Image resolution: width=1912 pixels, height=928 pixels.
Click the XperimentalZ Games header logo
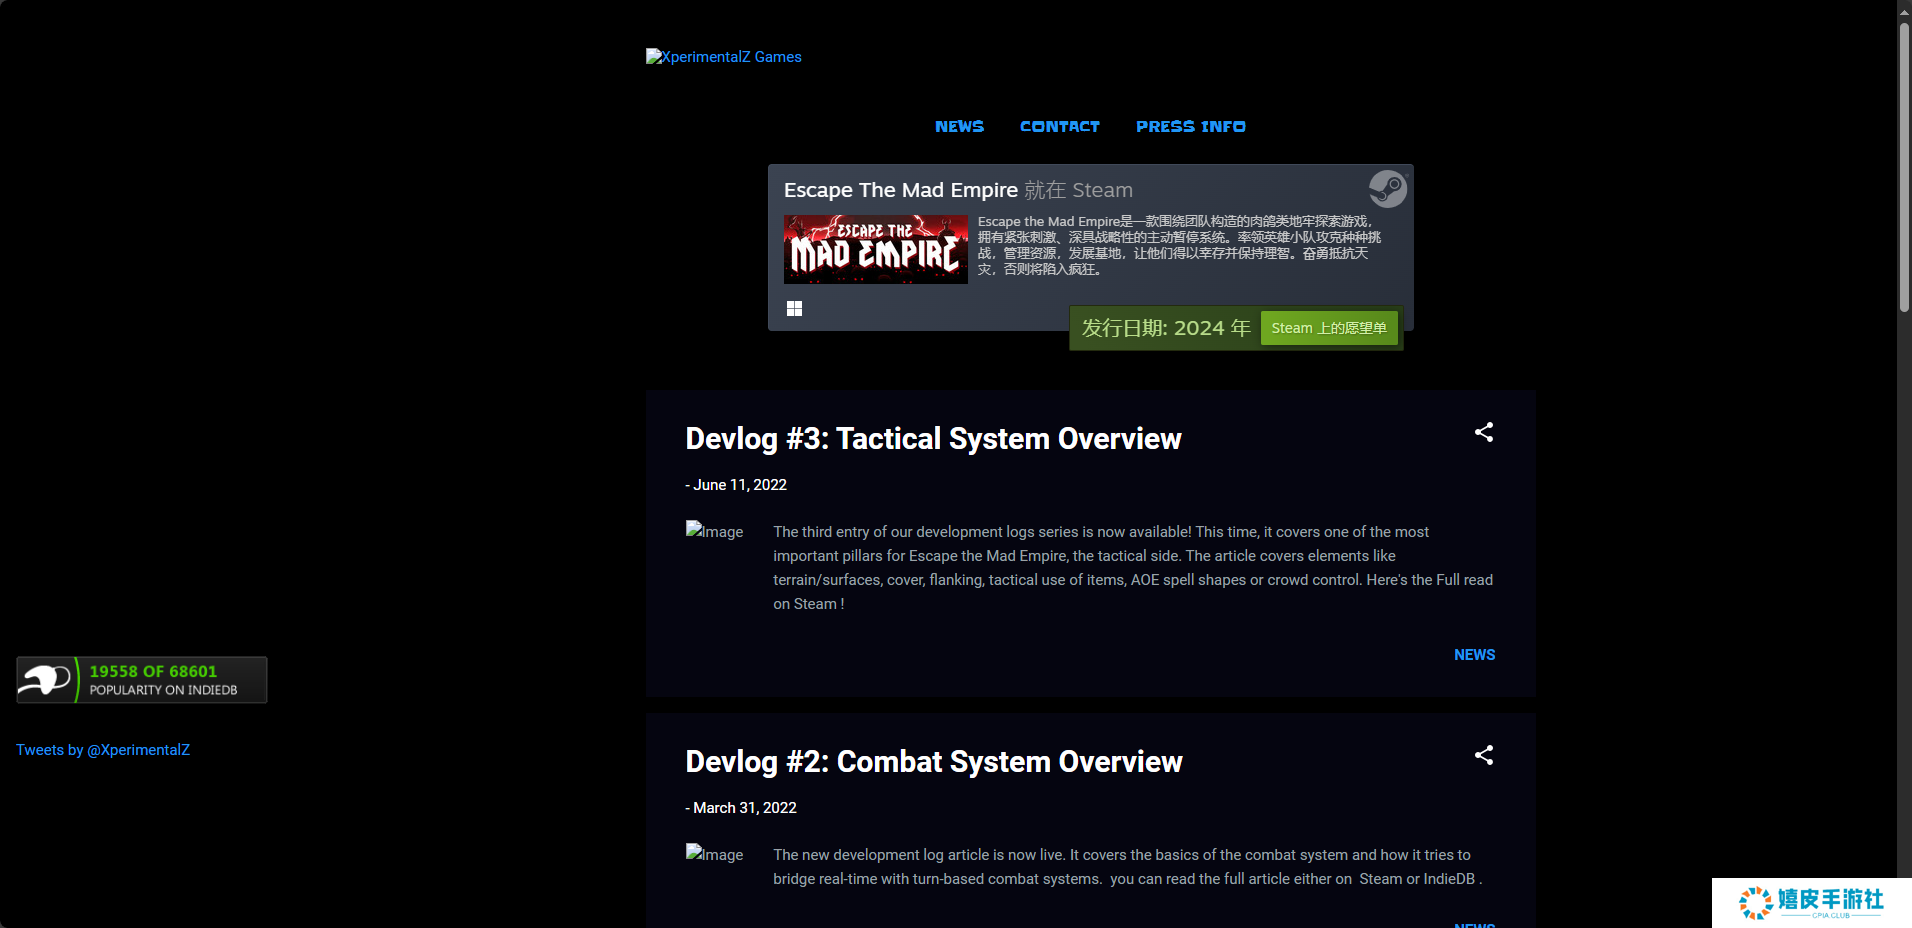coord(724,57)
